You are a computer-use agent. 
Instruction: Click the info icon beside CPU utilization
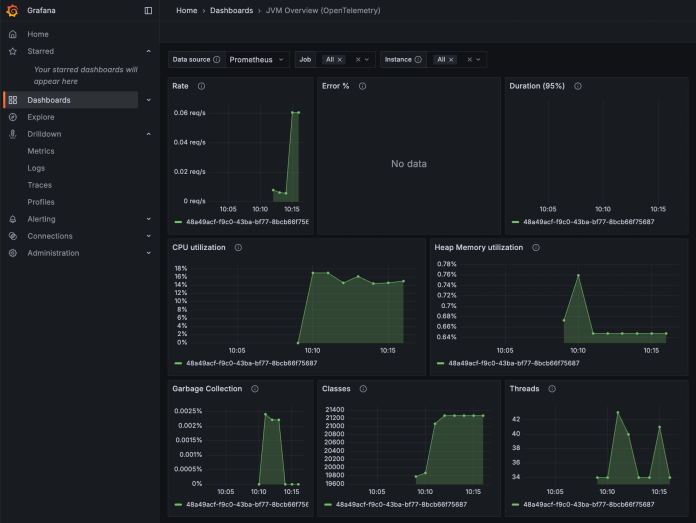tap(236, 247)
